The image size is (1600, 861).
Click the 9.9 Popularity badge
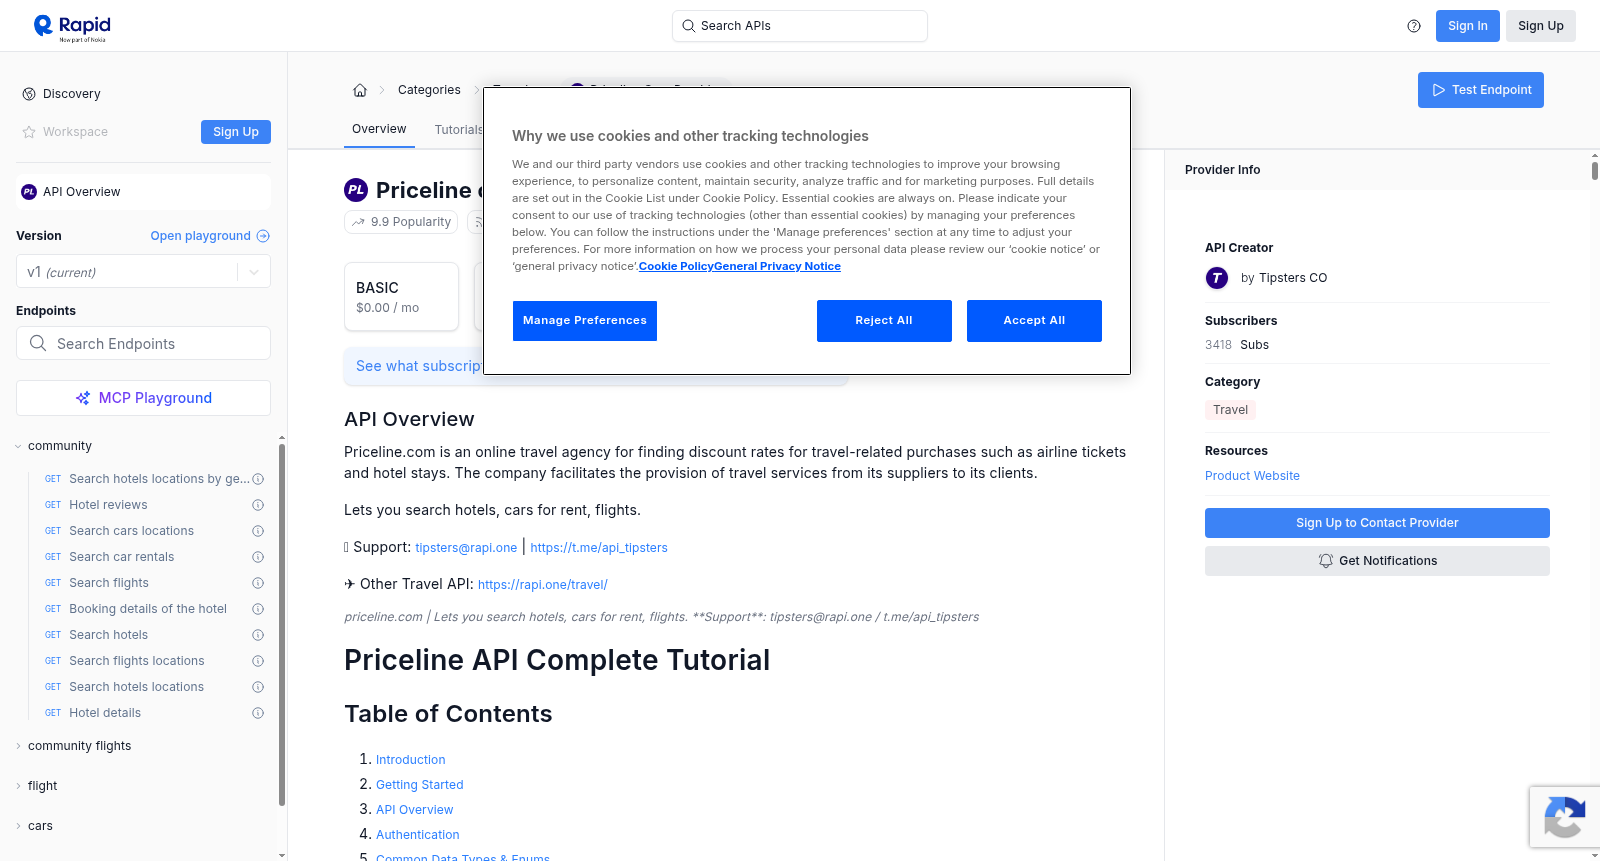point(401,222)
